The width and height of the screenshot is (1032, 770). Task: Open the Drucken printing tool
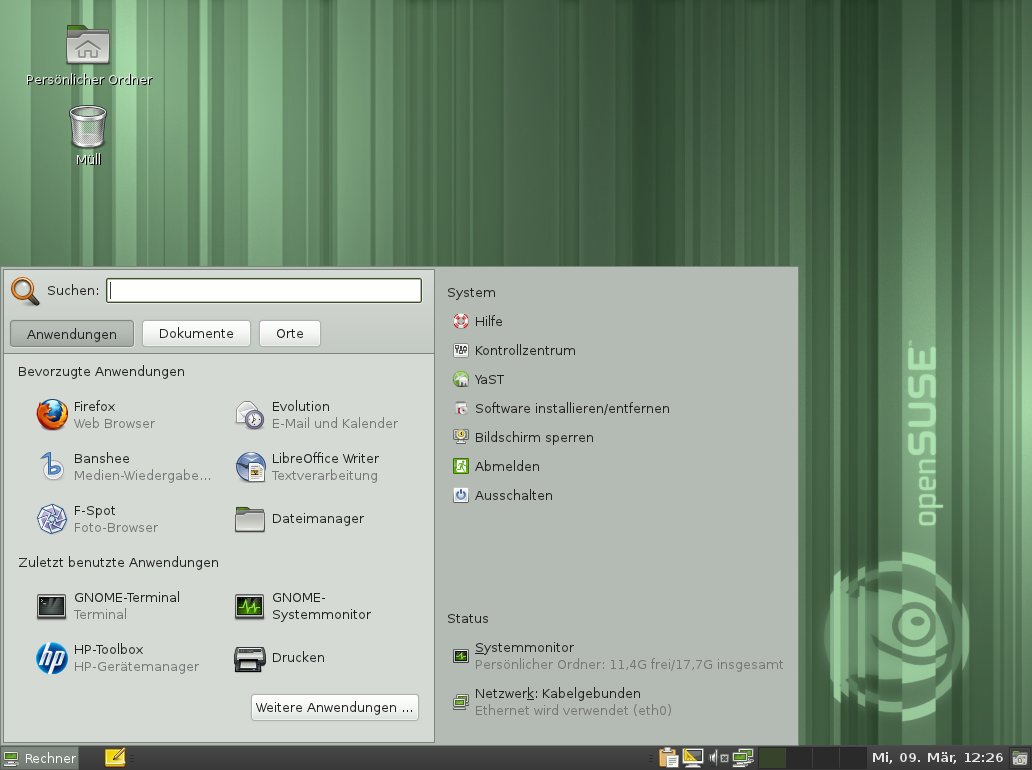click(300, 657)
